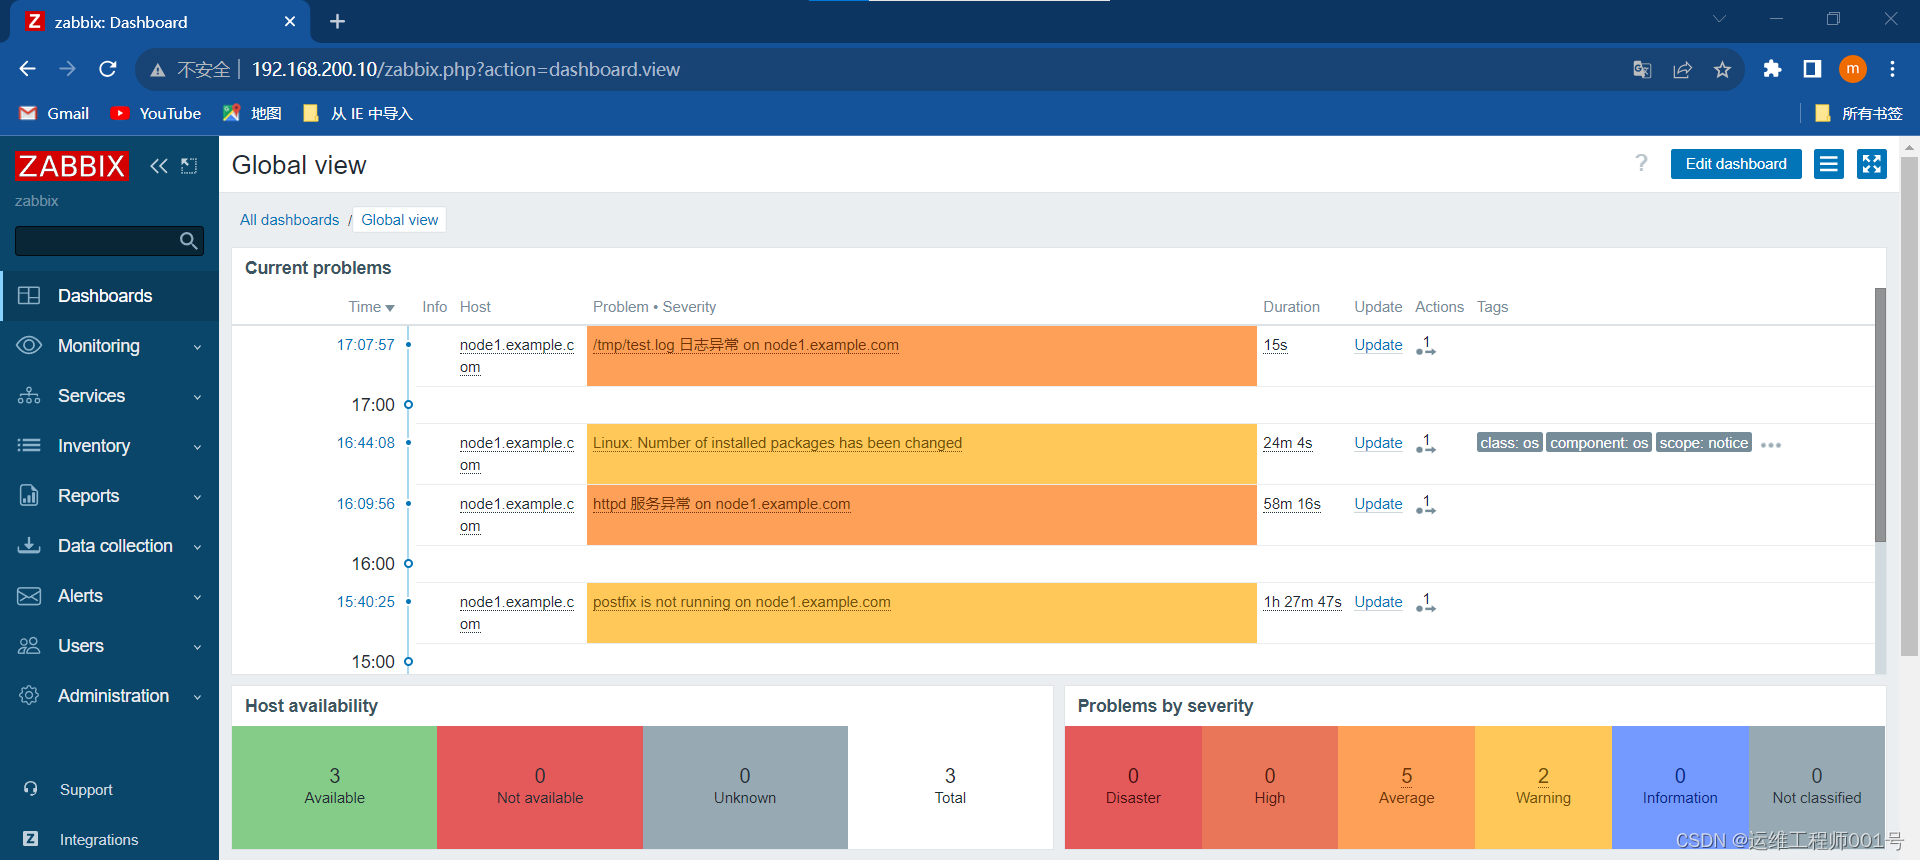This screenshot has width=1920, height=860.
Task: Switch dashboard to kiosk fullscreen mode
Action: 1872,164
